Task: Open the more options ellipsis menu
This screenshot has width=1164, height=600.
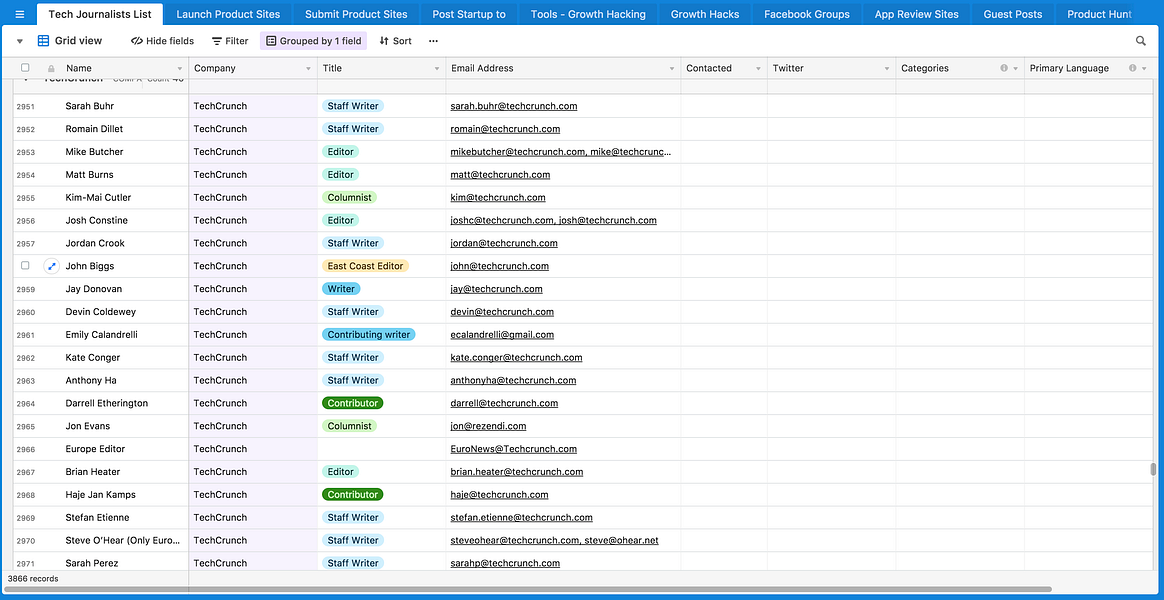Action: [x=434, y=41]
